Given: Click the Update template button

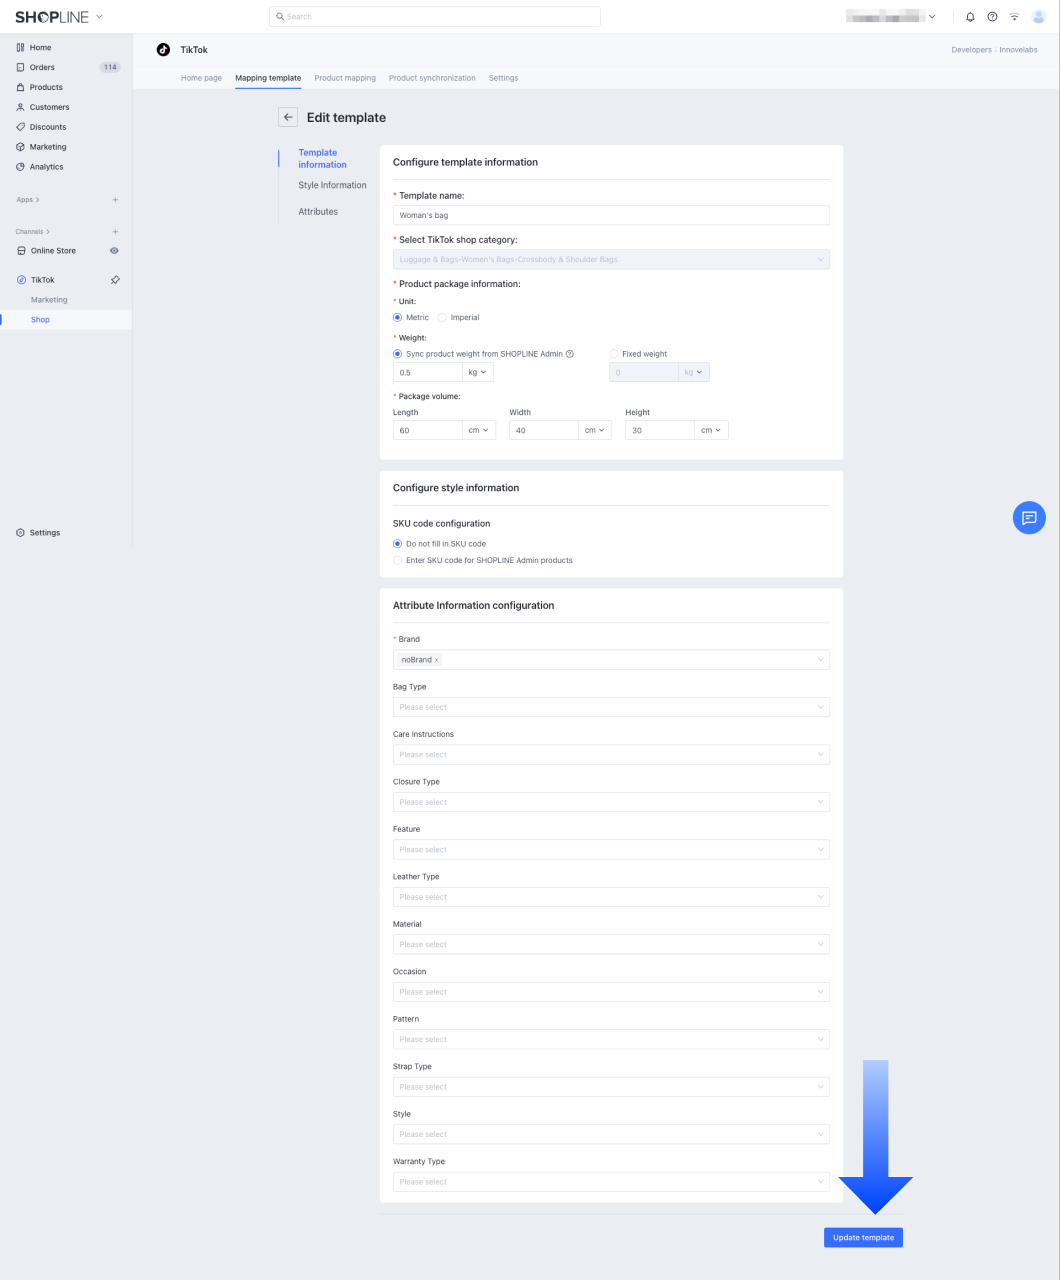Looking at the screenshot, I should tap(863, 1238).
